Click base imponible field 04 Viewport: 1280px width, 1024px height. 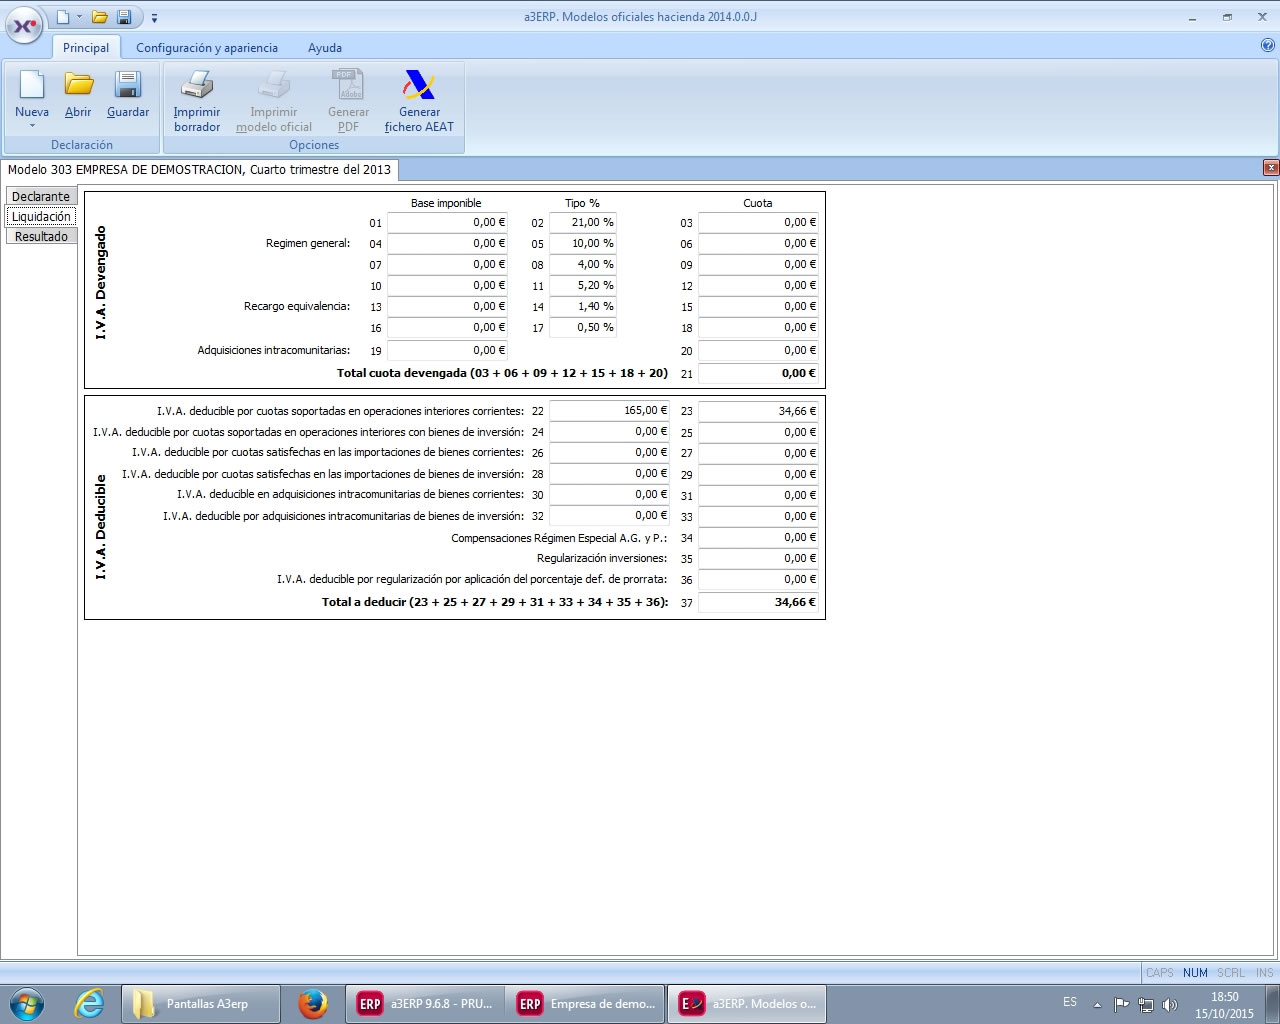447,243
